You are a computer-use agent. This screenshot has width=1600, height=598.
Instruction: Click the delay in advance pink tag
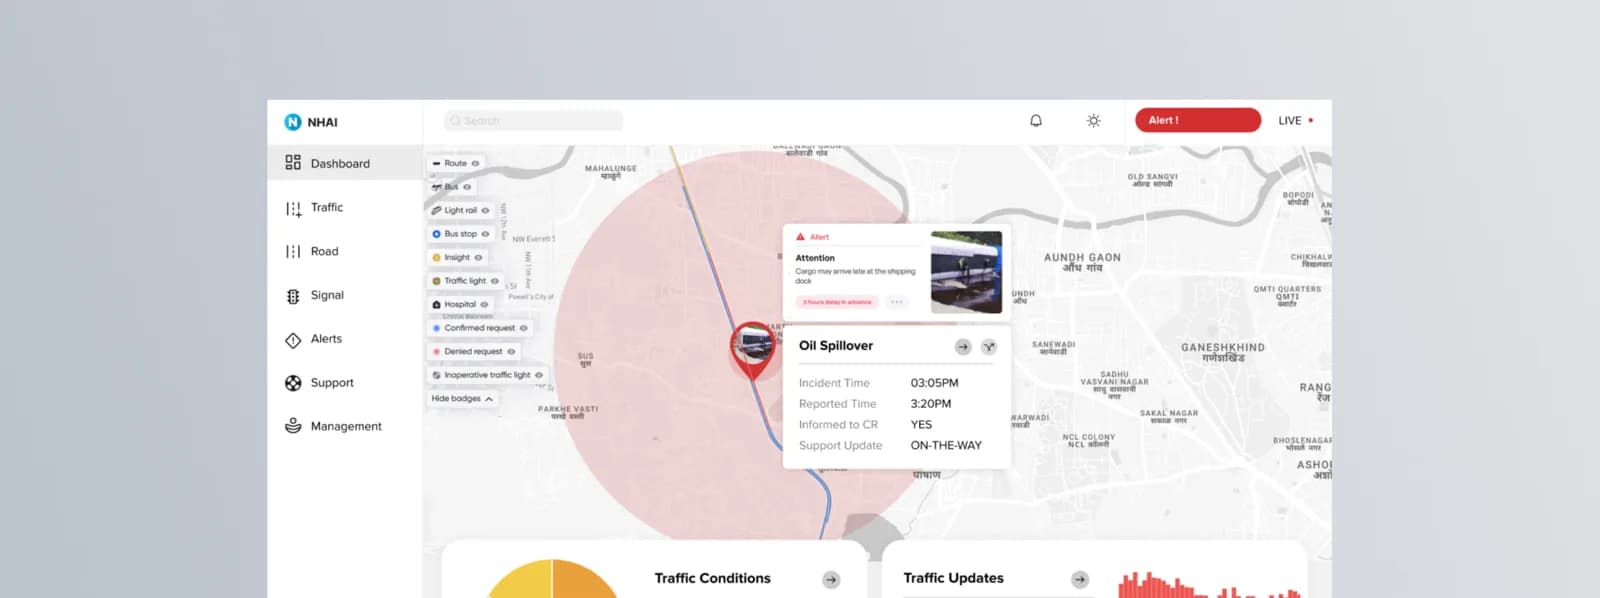[x=837, y=302]
